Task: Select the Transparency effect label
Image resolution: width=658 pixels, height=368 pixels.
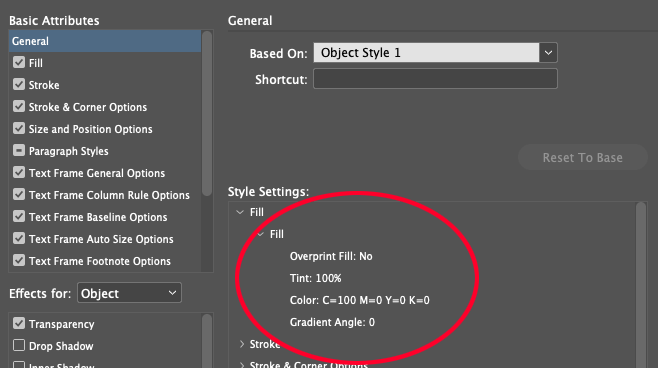Action: point(62,324)
